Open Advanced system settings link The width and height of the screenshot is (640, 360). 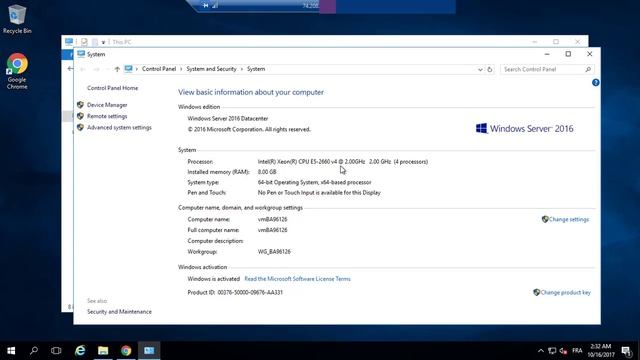[x=119, y=128]
